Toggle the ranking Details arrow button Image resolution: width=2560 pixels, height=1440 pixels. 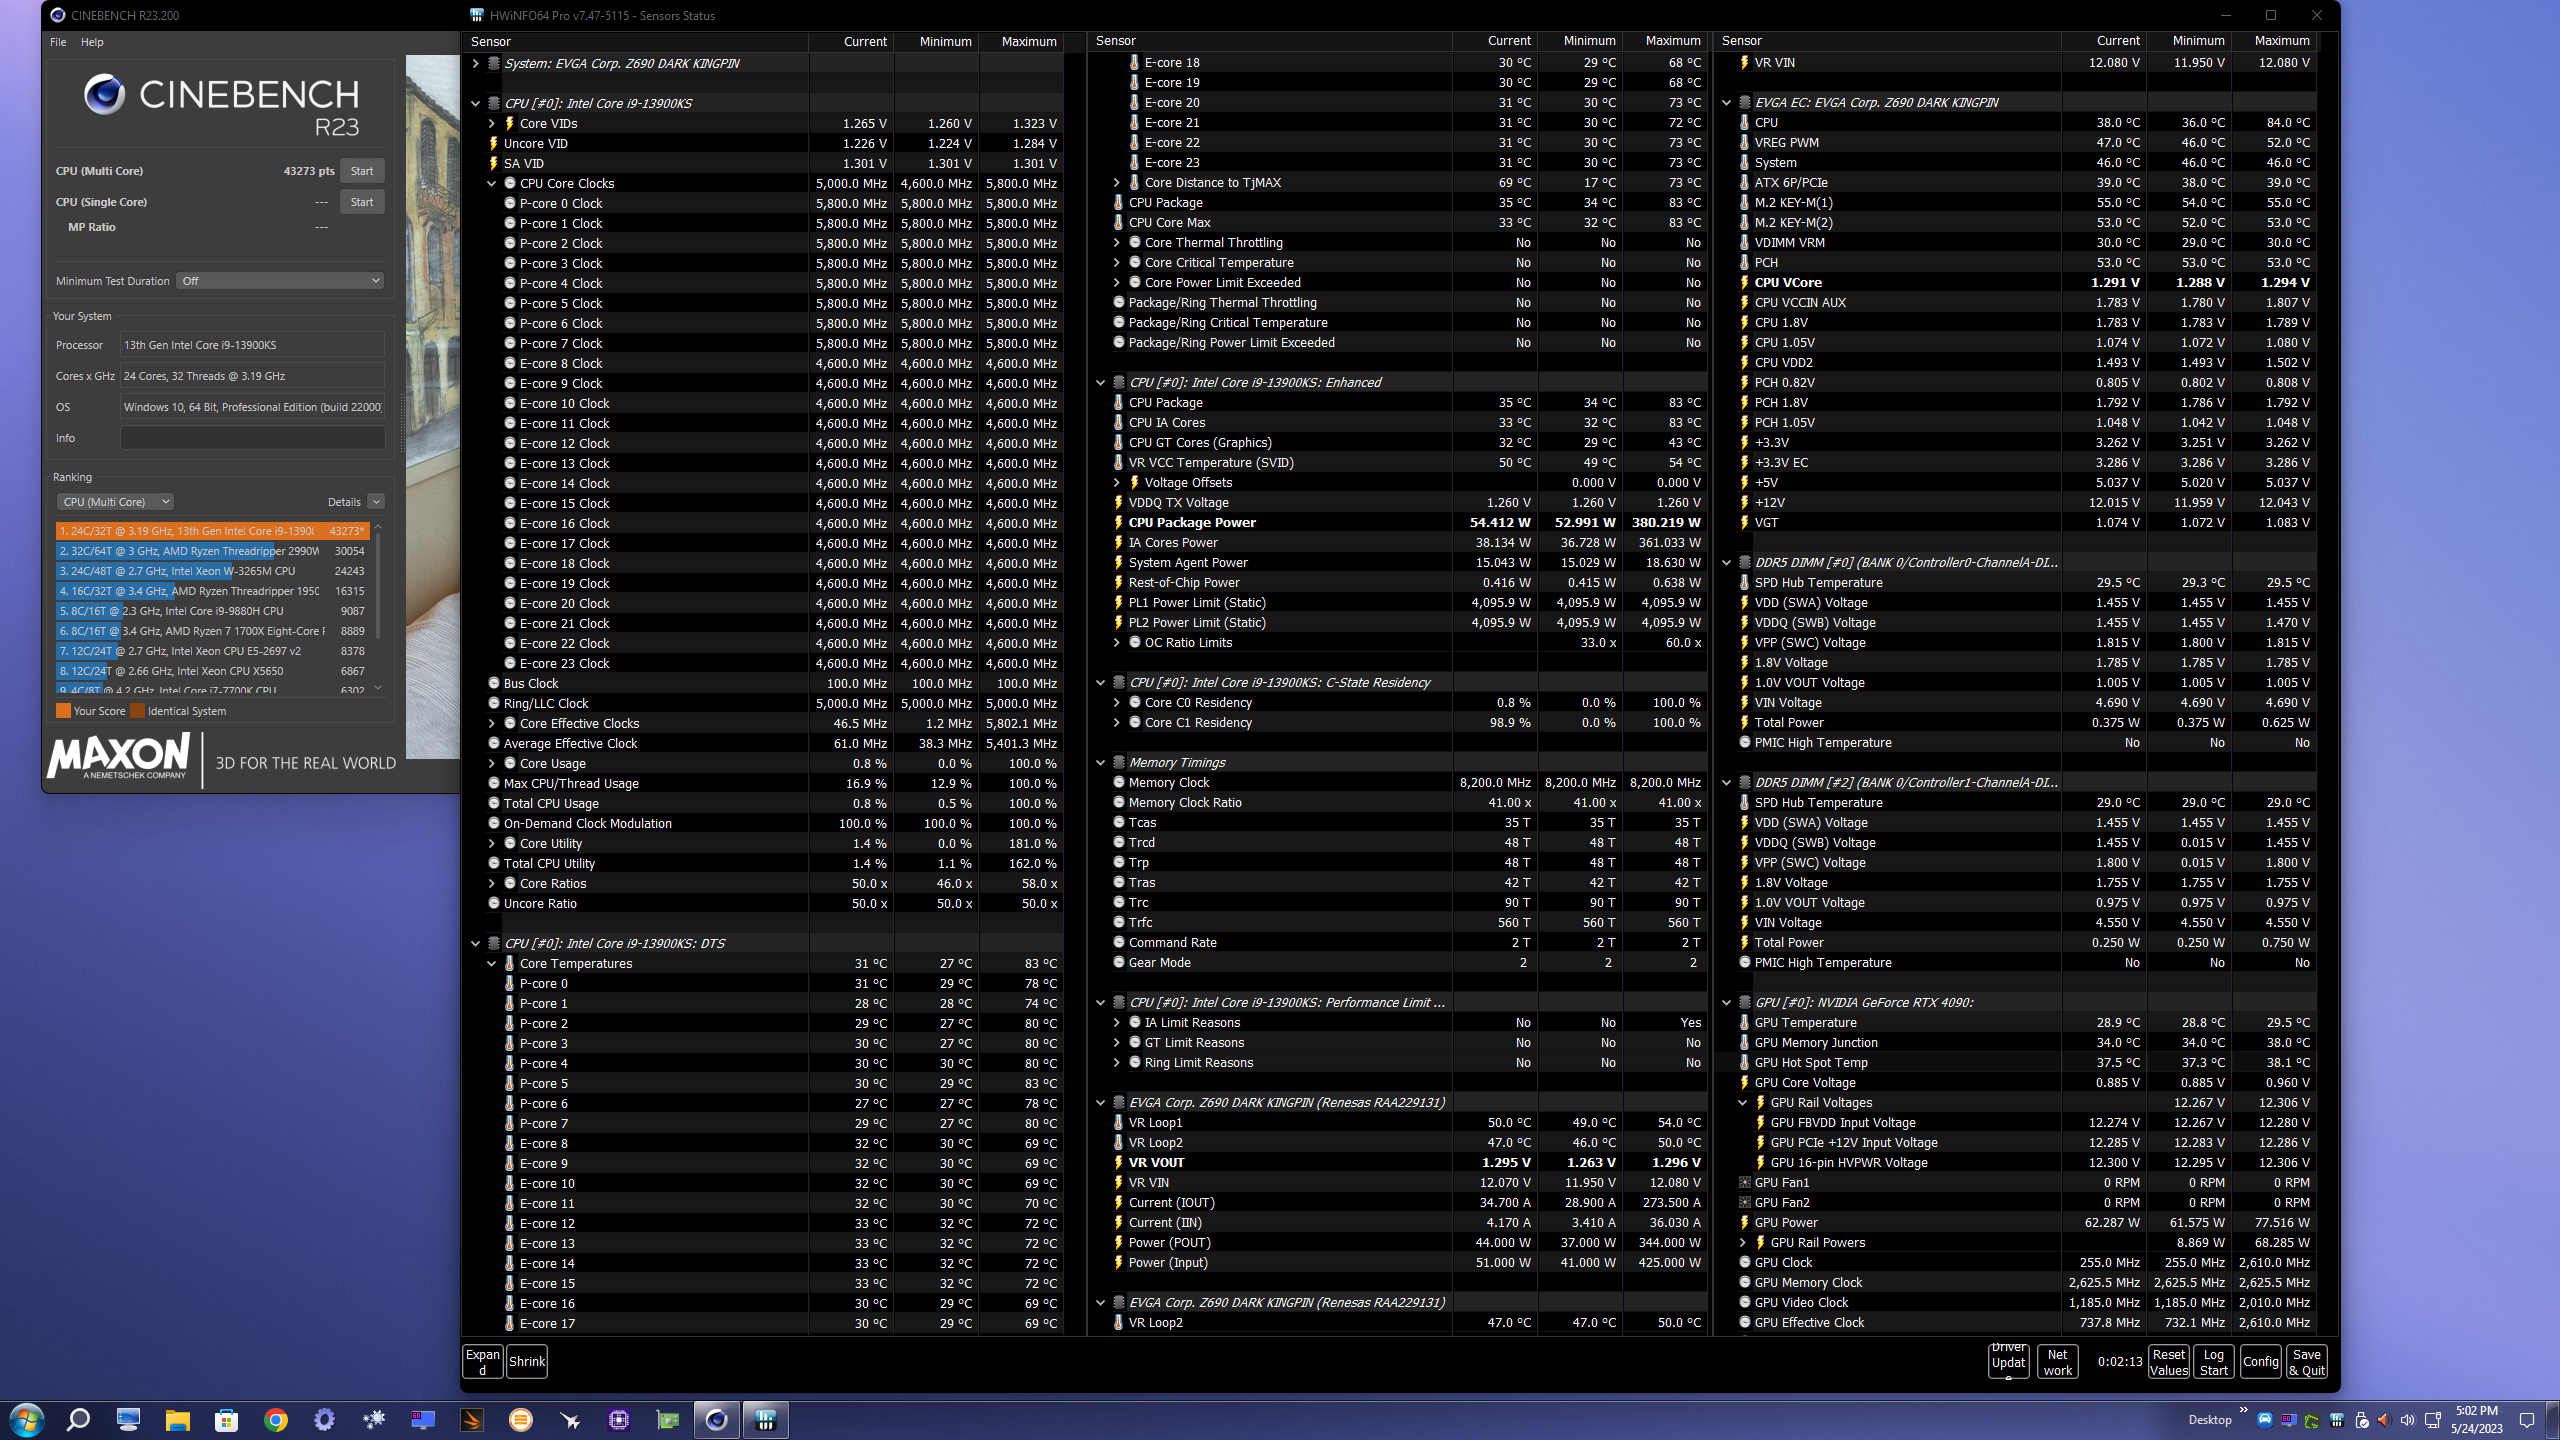click(x=376, y=502)
